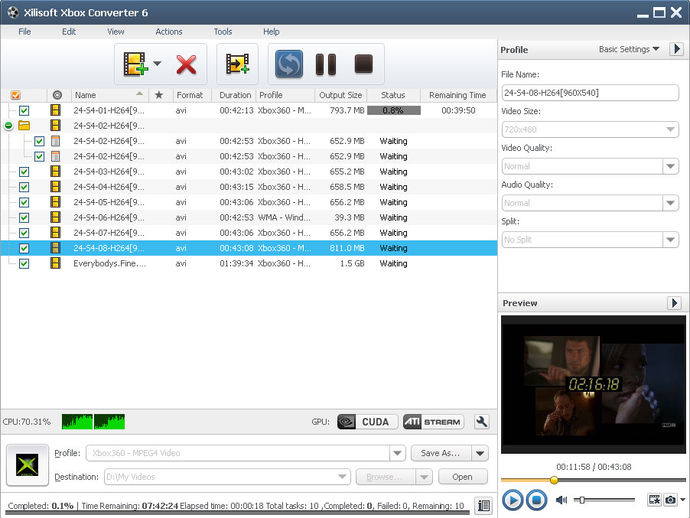Viewport: 690px width, 518px height.
Task: Open the Tools menu
Action: [223, 32]
